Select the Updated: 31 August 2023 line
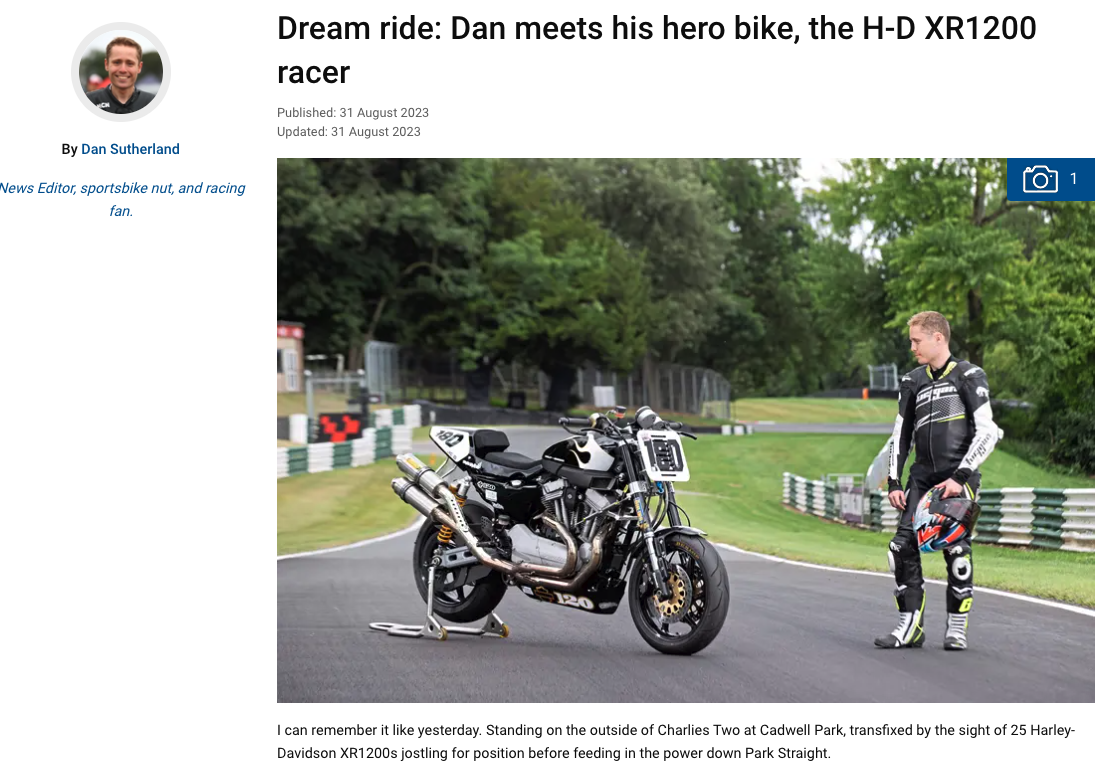This screenshot has height=775, width=1103. 348,132
